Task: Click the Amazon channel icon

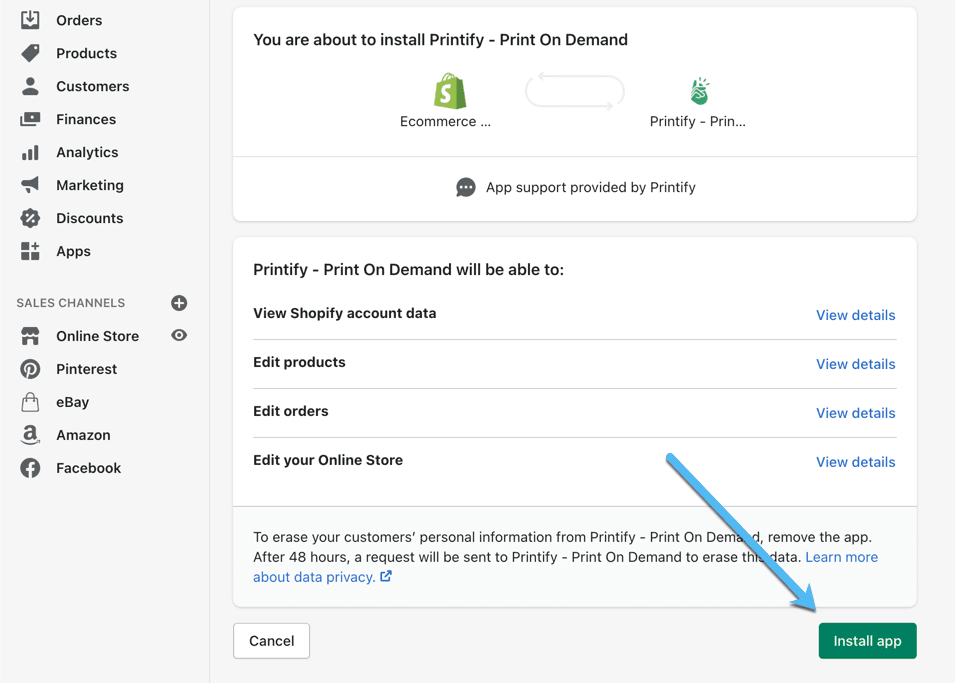Action: (x=30, y=435)
